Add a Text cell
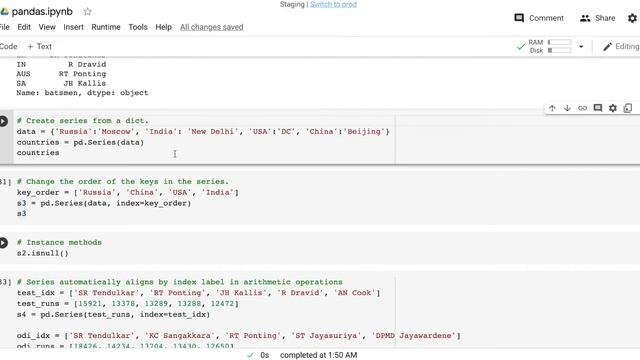 click(x=40, y=47)
